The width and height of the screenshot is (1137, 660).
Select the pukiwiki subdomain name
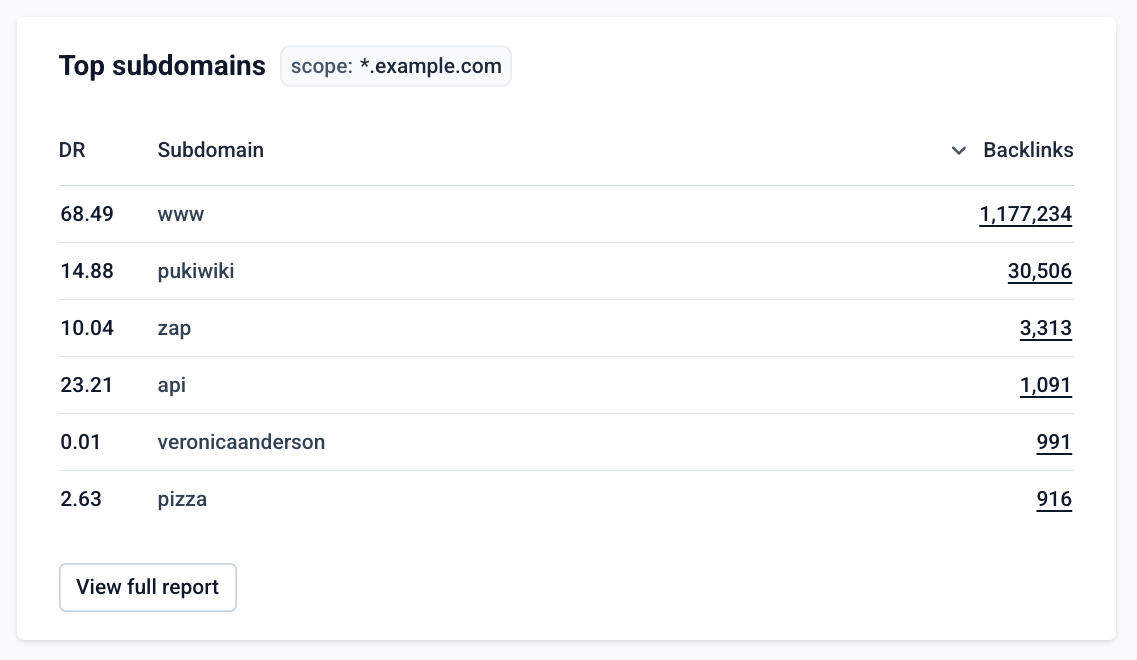pos(196,271)
